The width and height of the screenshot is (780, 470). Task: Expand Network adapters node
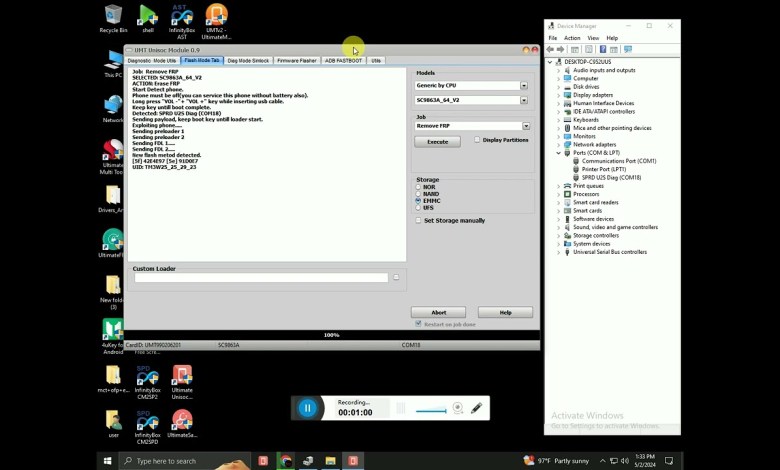pos(558,144)
